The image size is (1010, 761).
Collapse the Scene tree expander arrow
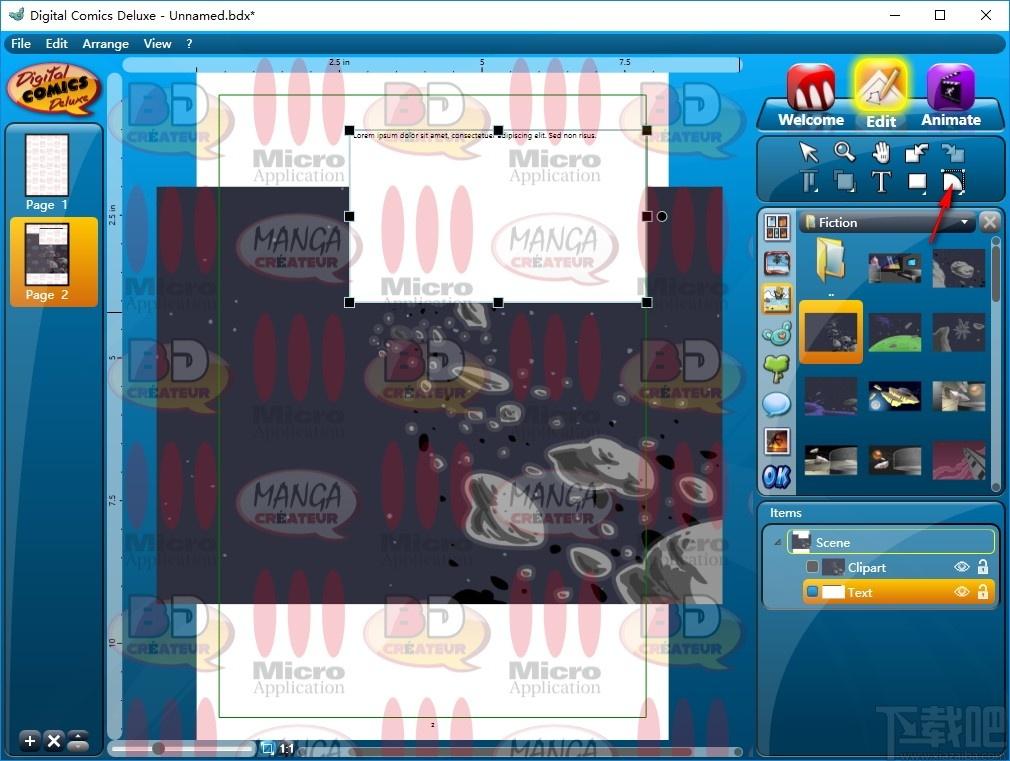(777, 543)
